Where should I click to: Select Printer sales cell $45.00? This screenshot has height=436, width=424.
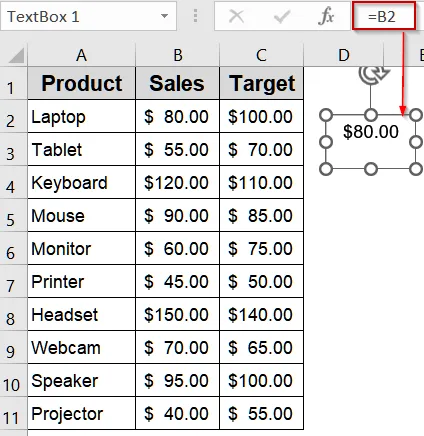178,281
